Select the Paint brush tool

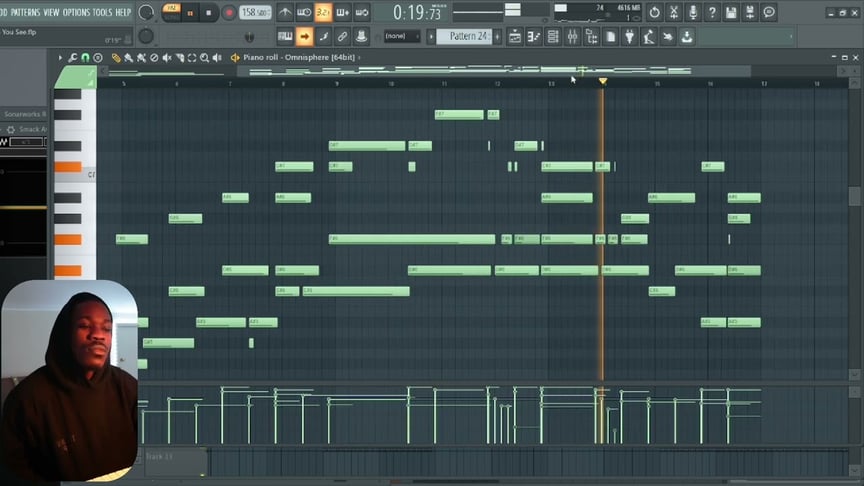click(128, 57)
